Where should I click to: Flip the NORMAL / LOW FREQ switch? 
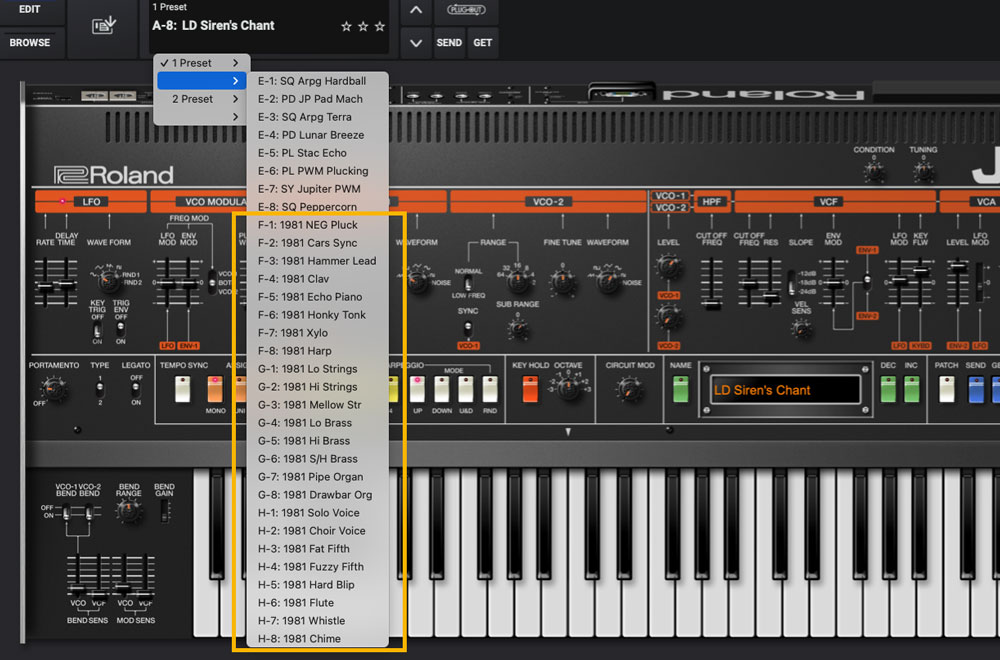(467, 283)
